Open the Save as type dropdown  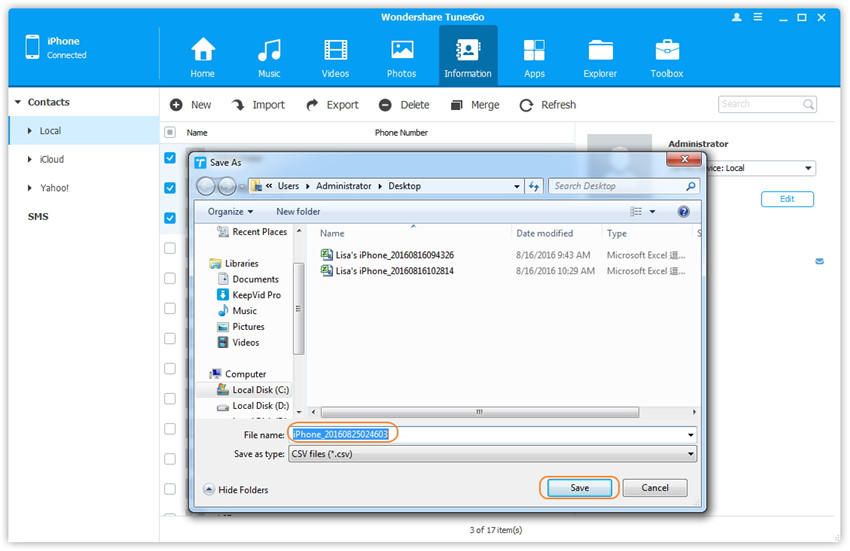tap(492, 454)
